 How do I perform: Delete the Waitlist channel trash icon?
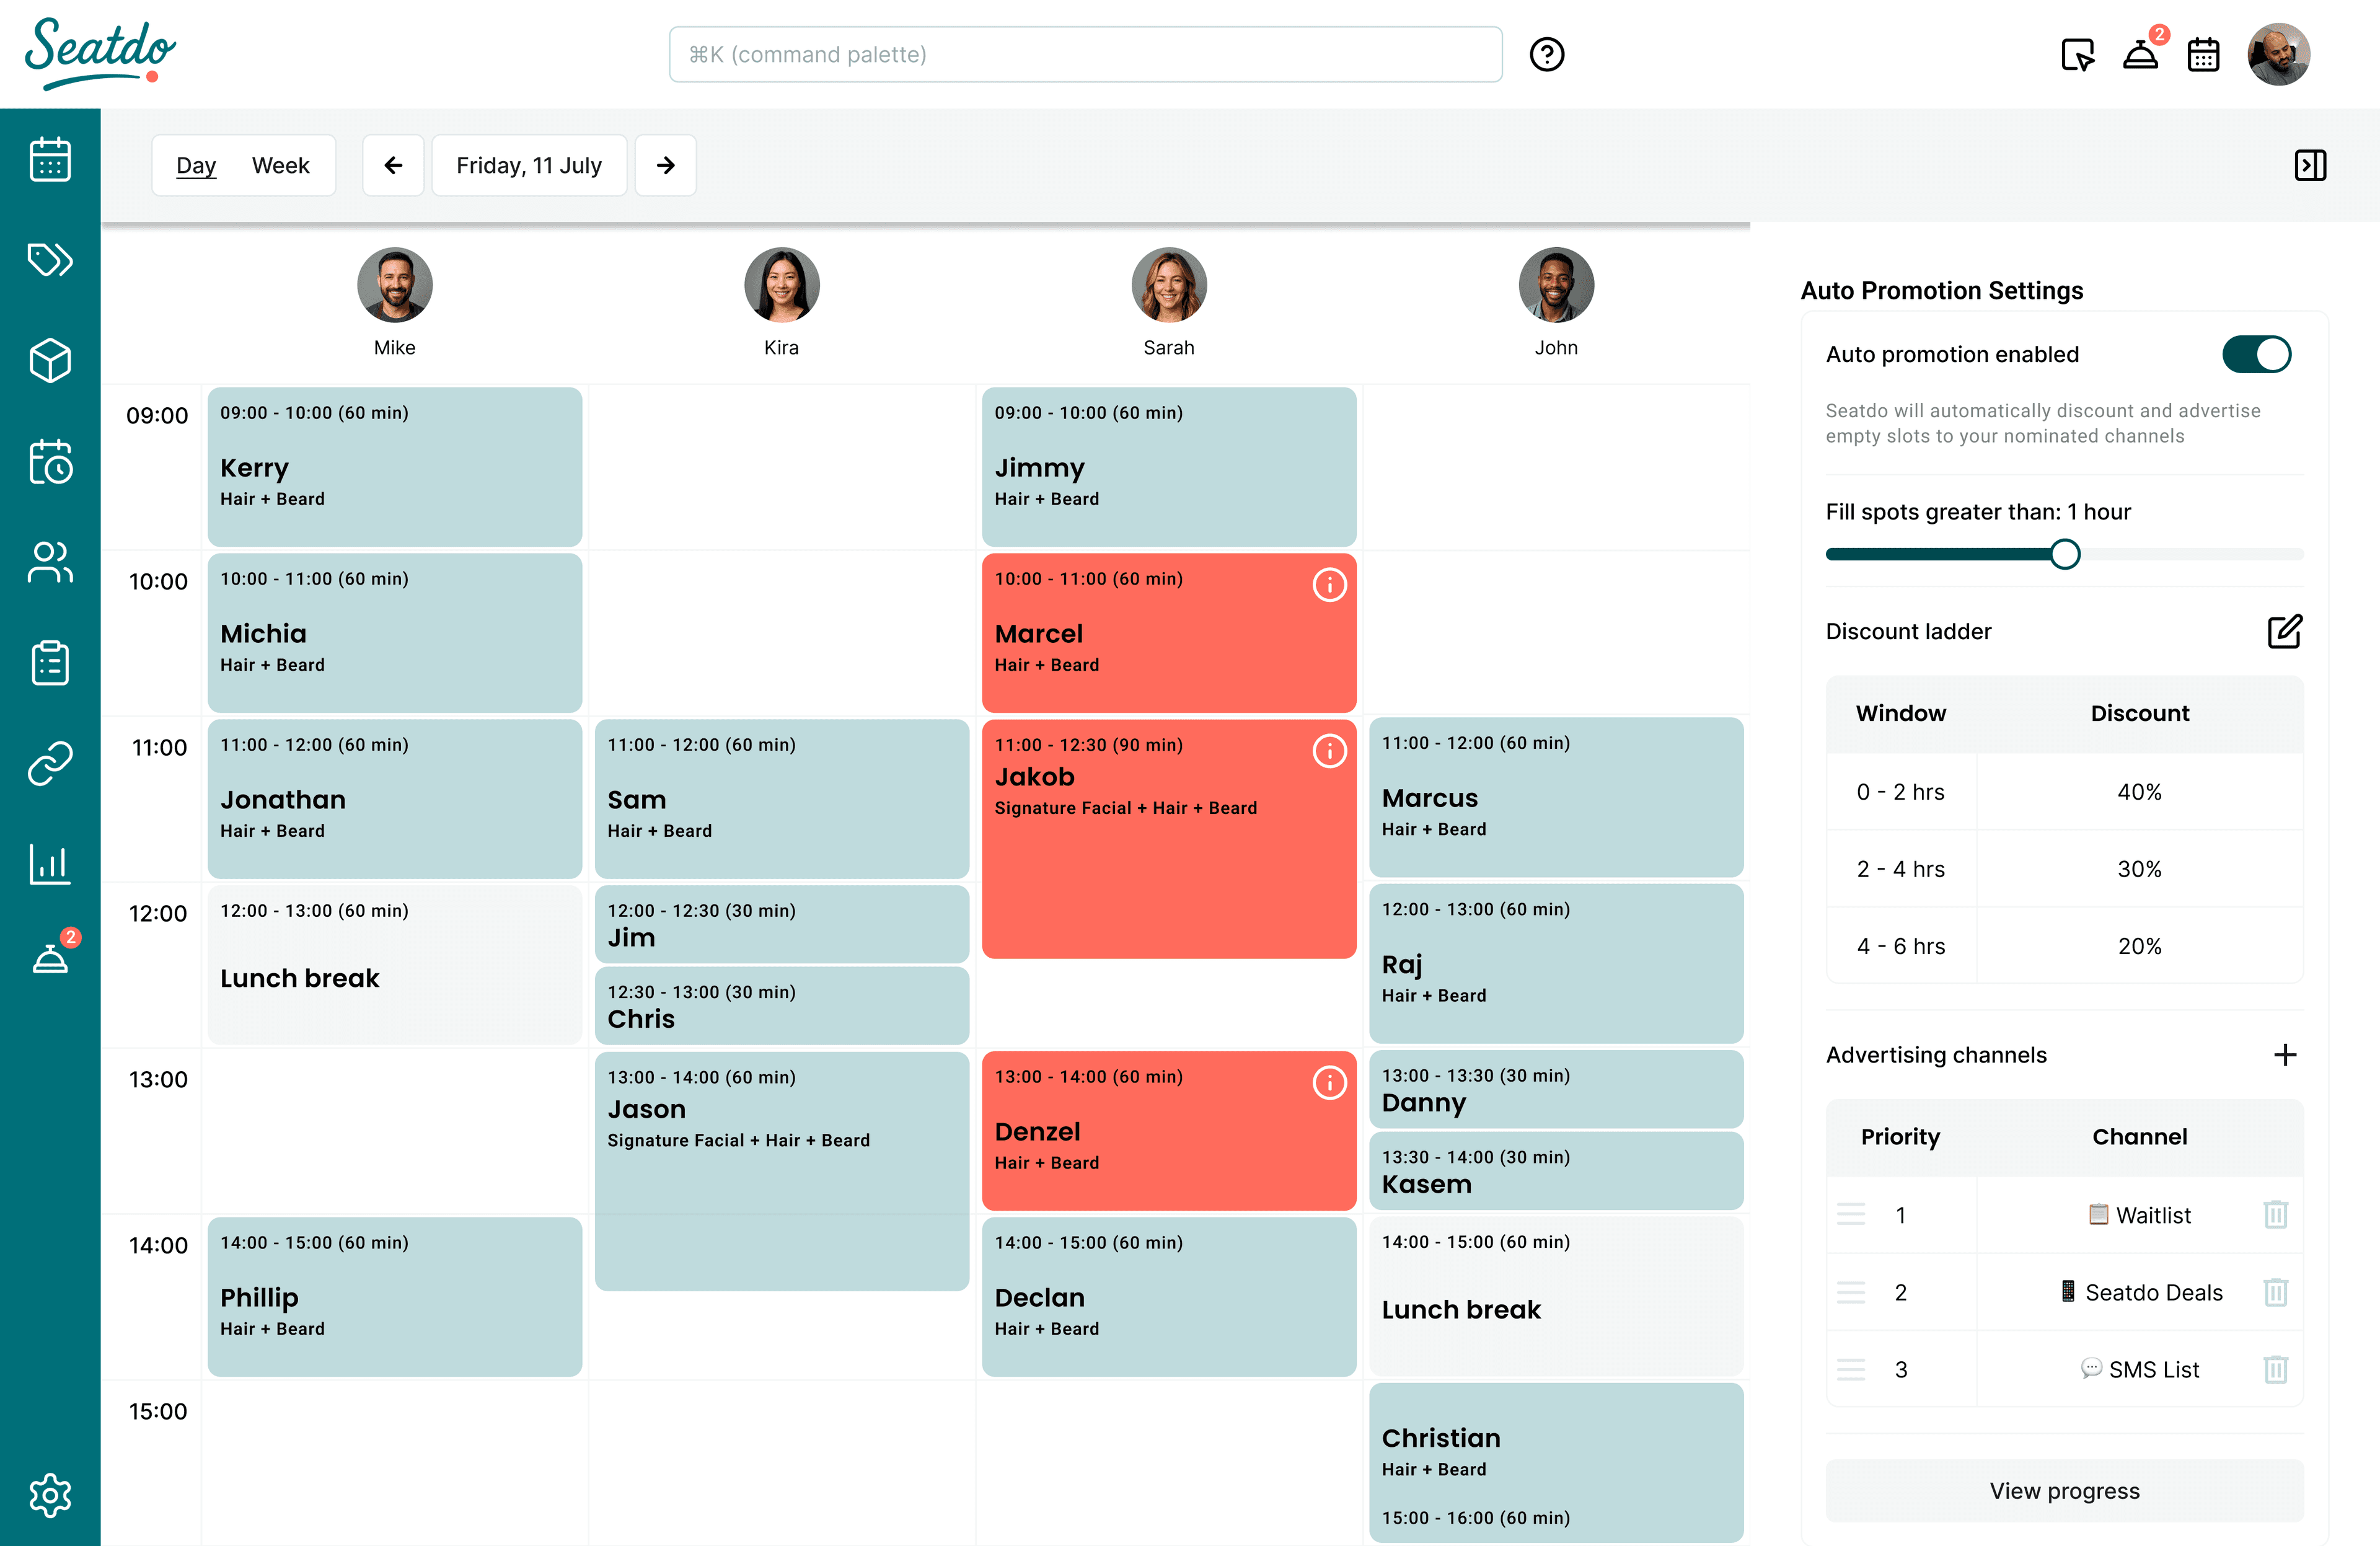point(2275,1214)
